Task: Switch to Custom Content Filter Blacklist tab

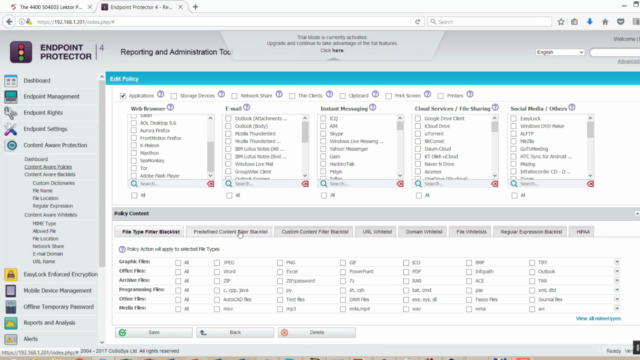Action: [315, 231]
